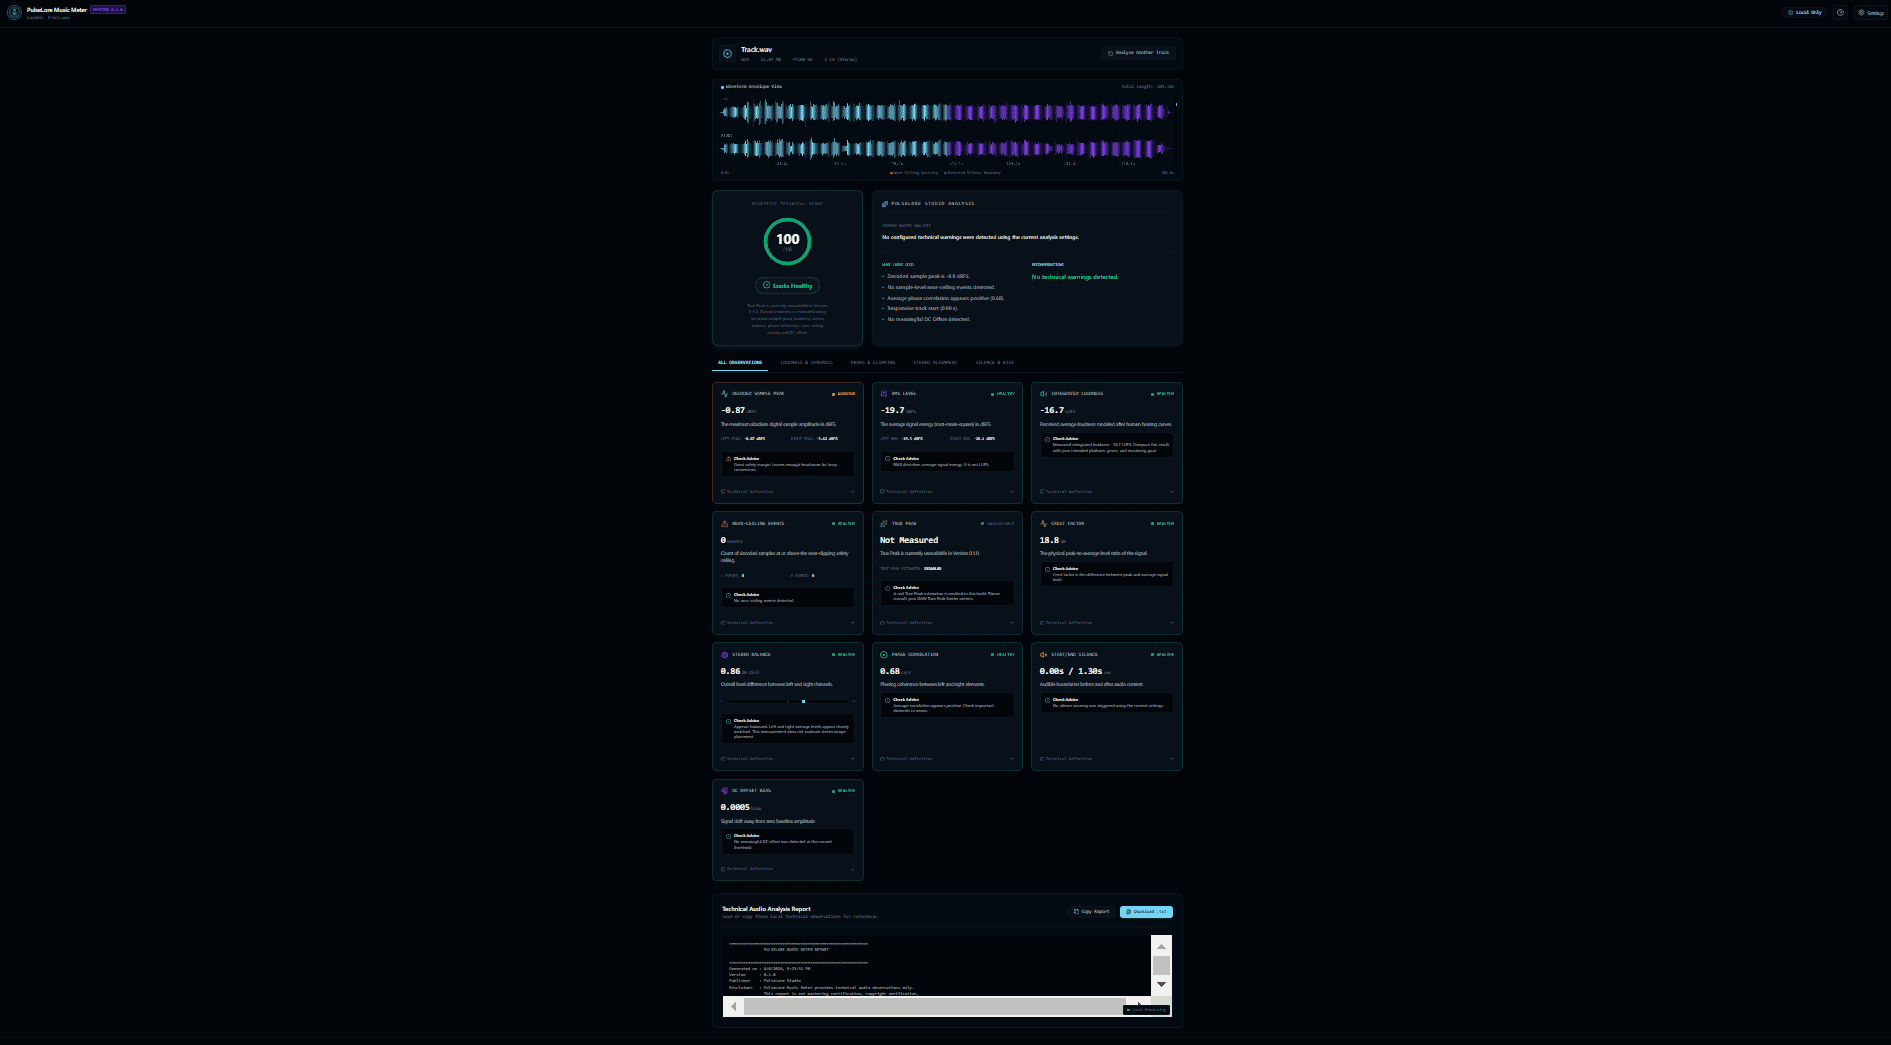Open the Stereo Alignment tab
The image size is (1891, 1045).
(x=935, y=363)
